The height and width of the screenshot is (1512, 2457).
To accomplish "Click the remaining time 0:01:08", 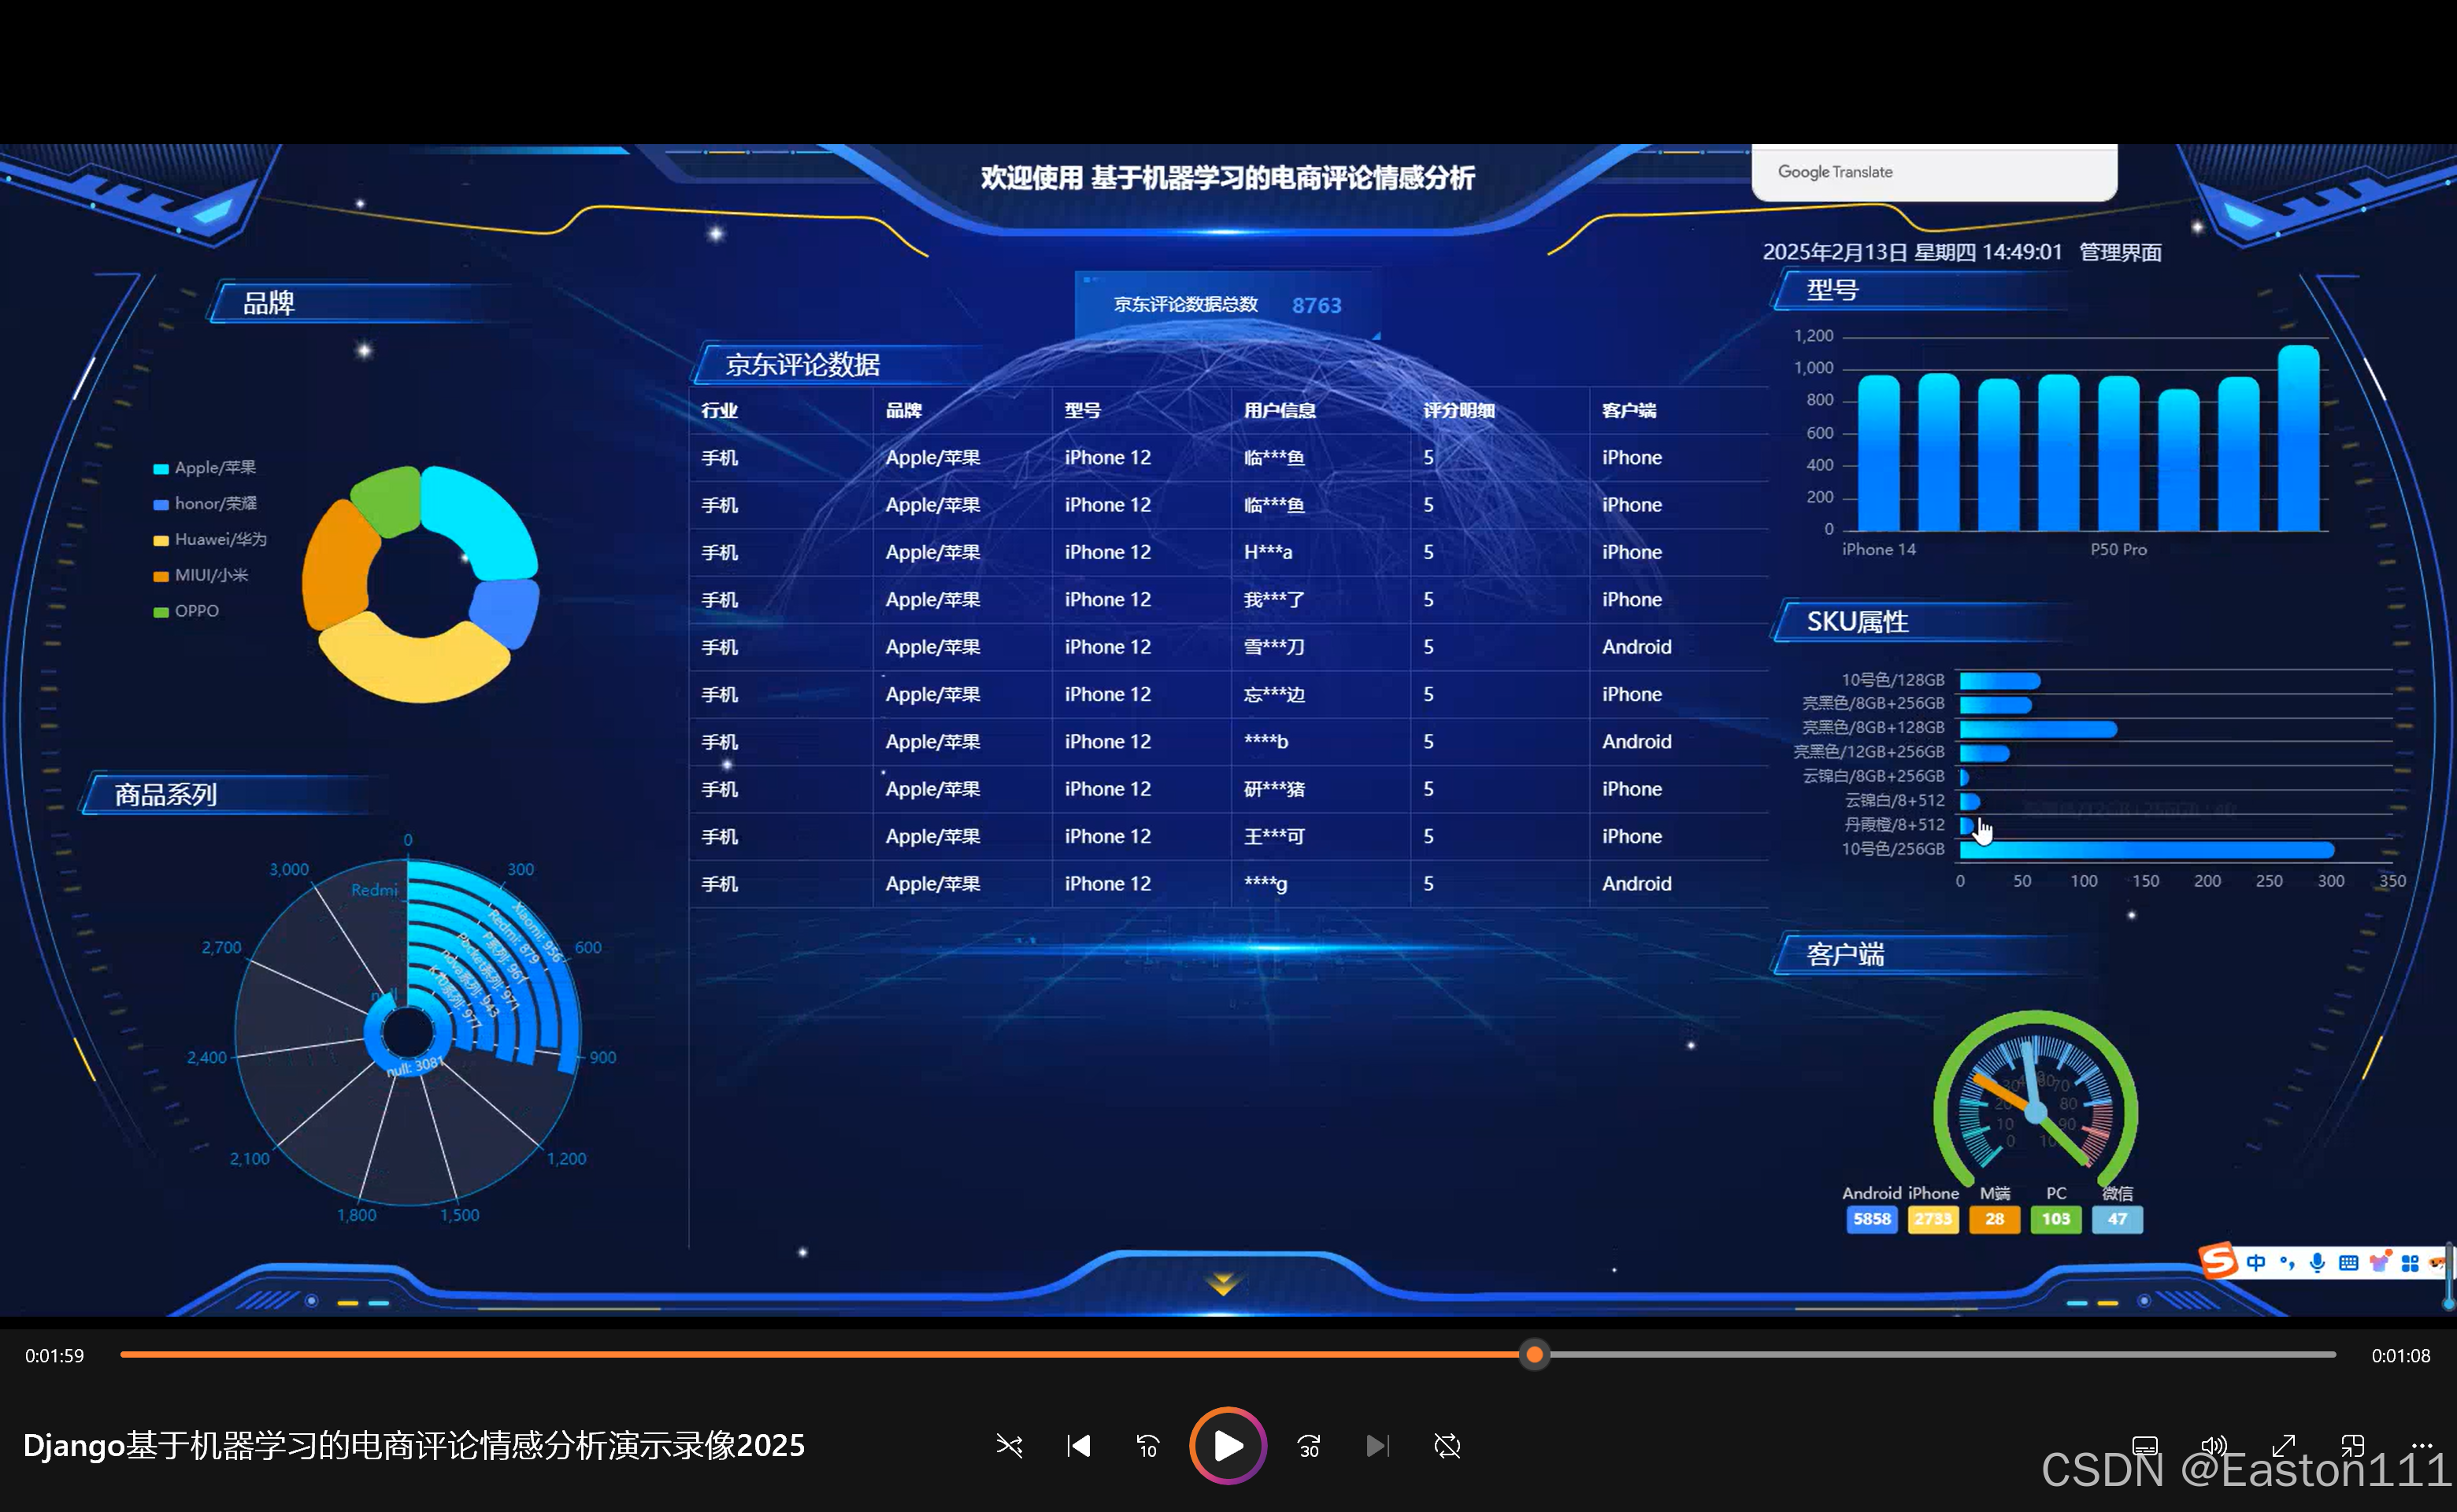I will click(2400, 1356).
